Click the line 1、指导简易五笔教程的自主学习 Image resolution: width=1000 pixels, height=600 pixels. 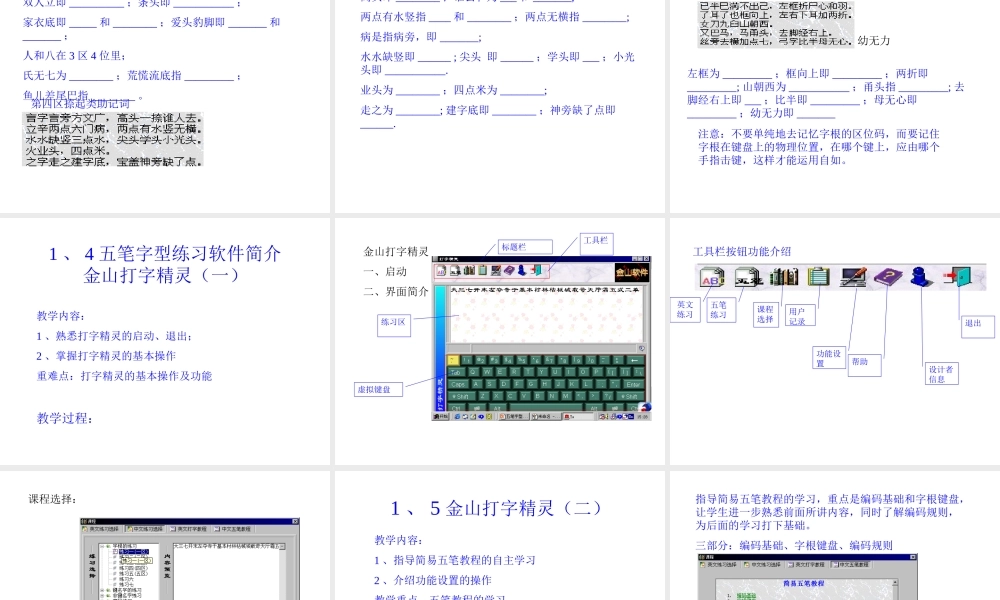click(x=455, y=560)
